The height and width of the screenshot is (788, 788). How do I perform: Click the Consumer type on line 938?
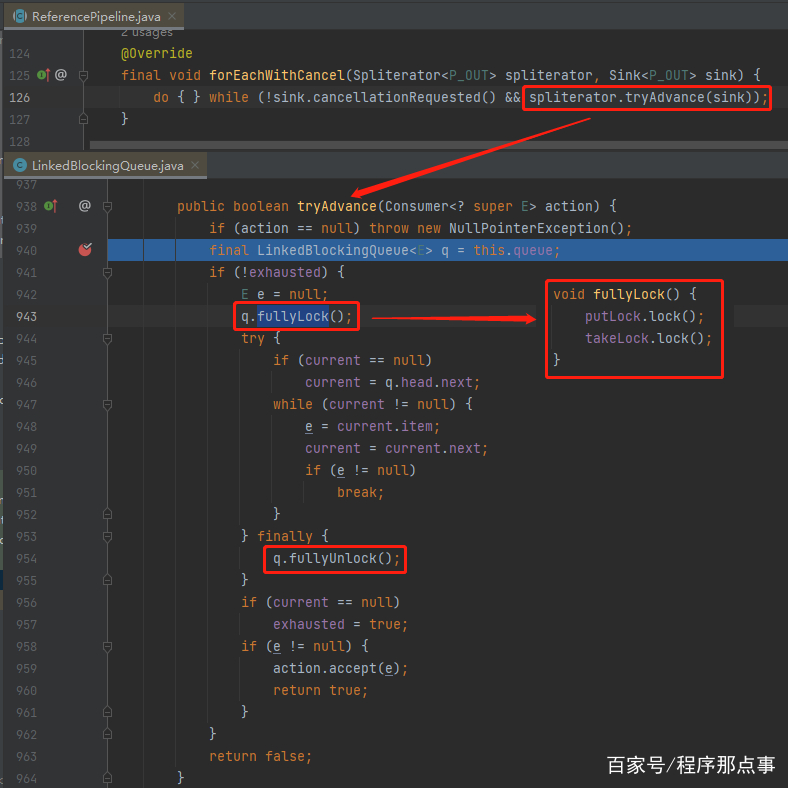417,206
